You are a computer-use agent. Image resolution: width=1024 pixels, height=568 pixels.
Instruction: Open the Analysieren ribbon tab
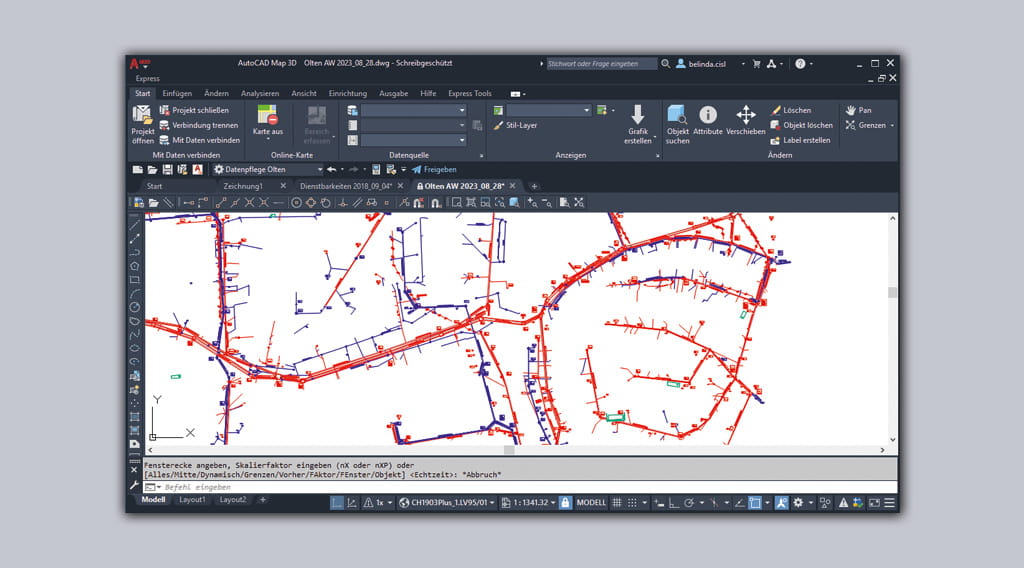click(260, 93)
